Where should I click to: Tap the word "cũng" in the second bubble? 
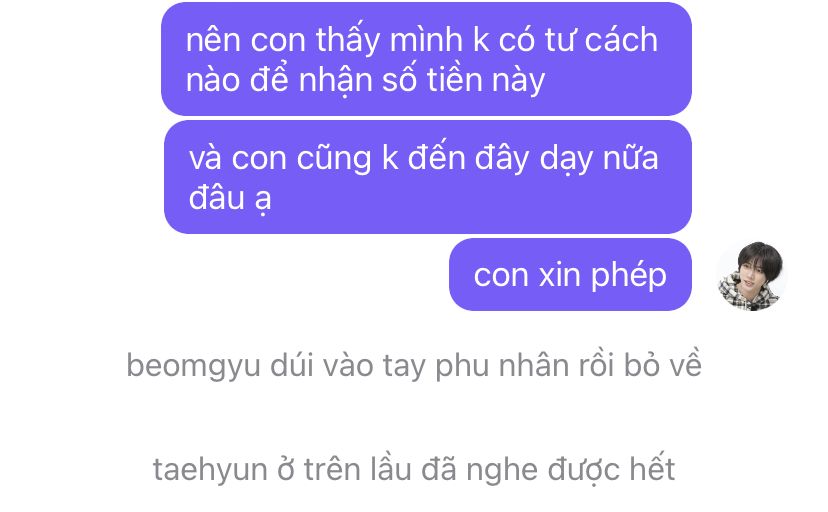334,159
